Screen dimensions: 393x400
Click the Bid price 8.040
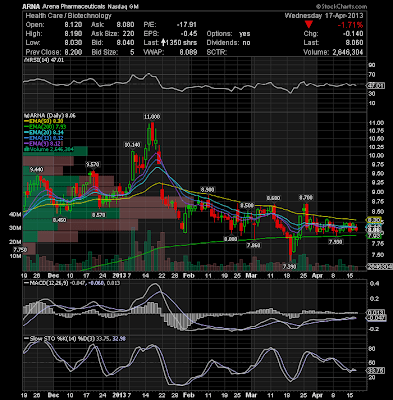click(x=125, y=43)
